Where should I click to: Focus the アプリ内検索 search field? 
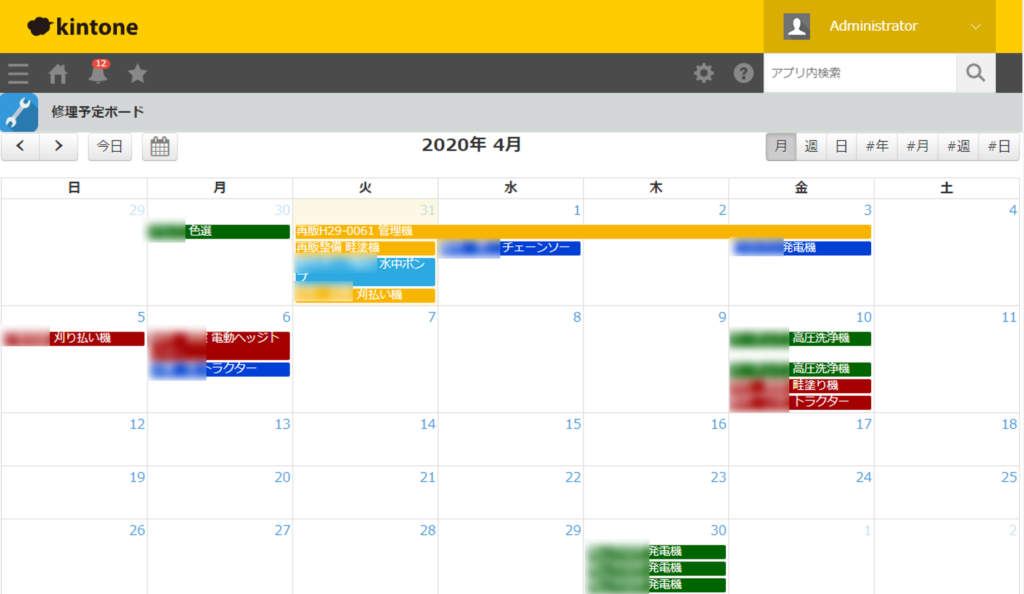point(859,72)
